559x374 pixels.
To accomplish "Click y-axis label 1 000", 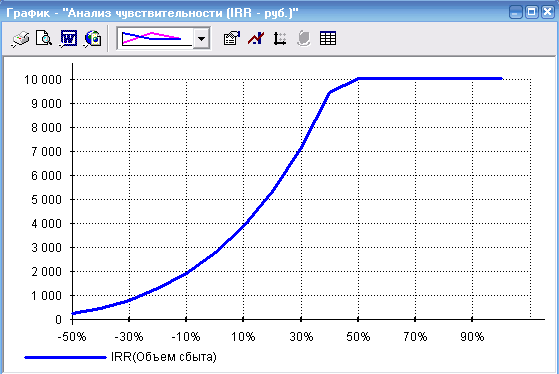I will [x=46, y=296].
